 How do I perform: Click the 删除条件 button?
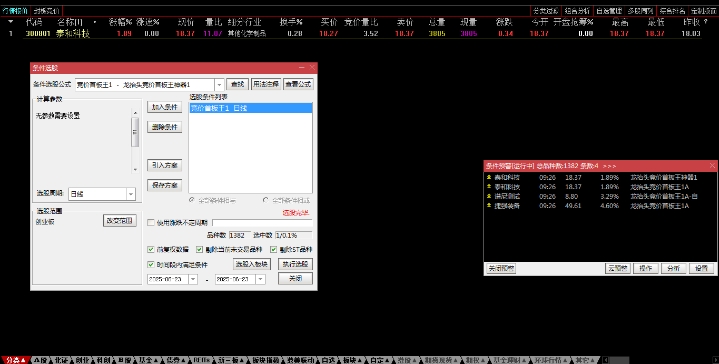pos(165,127)
